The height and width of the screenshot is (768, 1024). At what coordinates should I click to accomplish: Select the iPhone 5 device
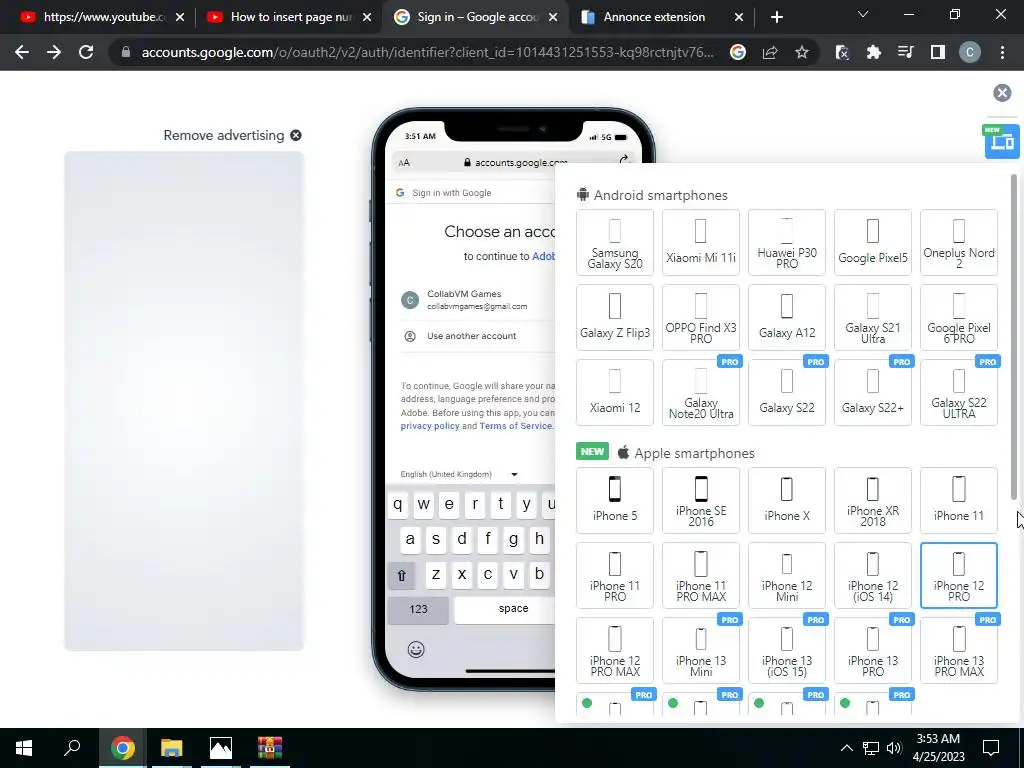click(x=615, y=500)
